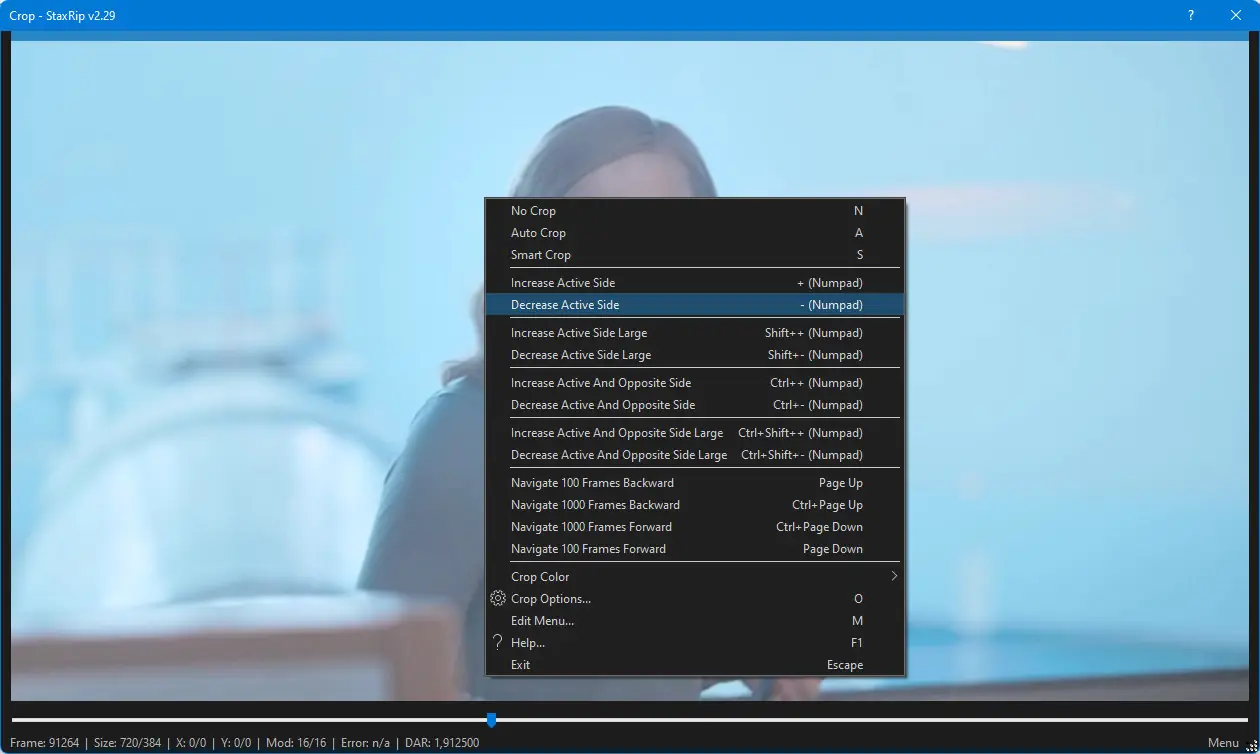Click the Menu link in status bar

click(x=1223, y=743)
